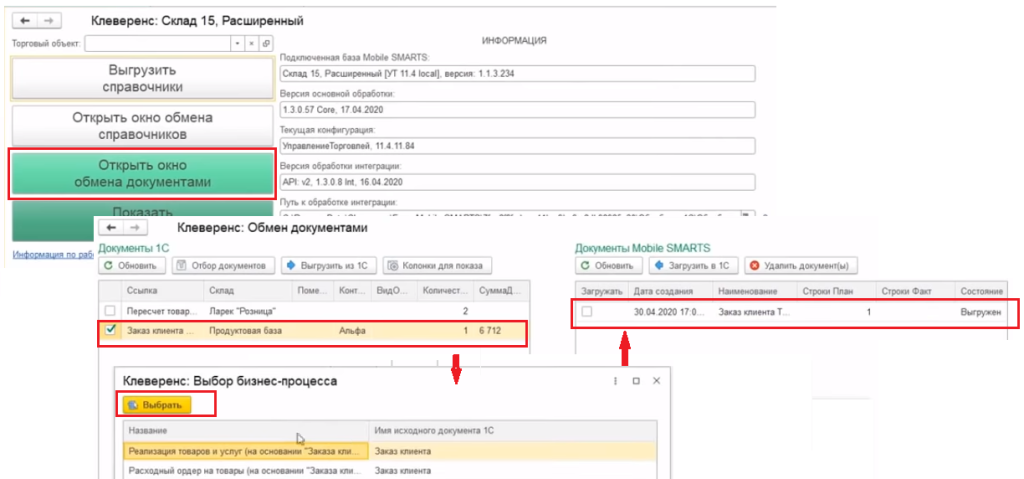Screen dimensions: 1024x479
Task: Uncheck the Заказ клиента row checkbox
Action: tap(110, 330)
